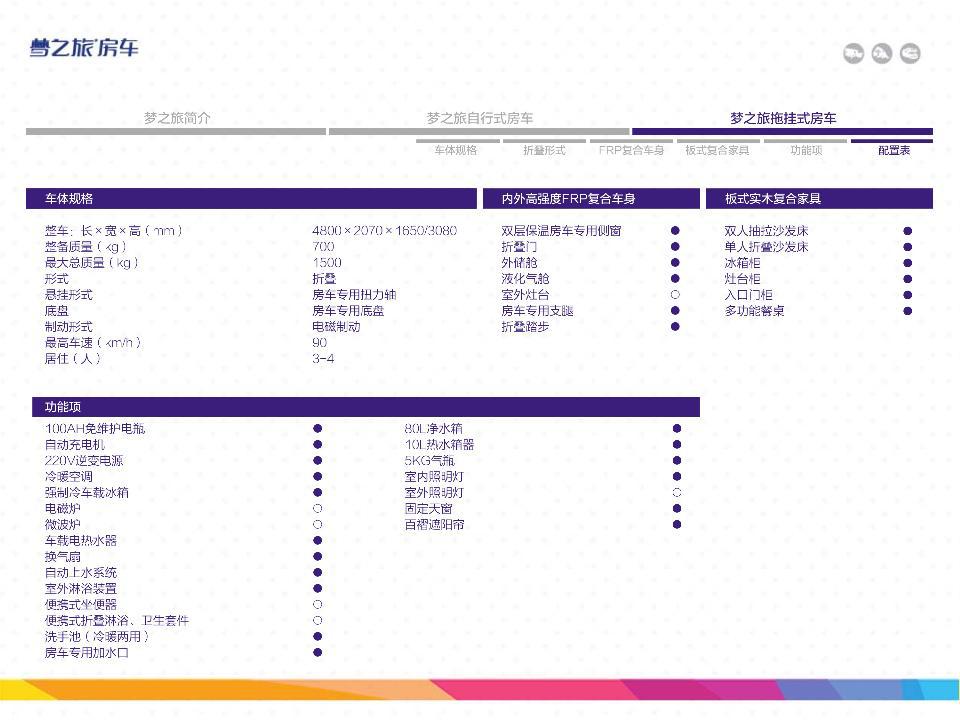The height and width of the screenshot is (720, 960).
Task: Toggle the 室外照明灯 option dot
Action: (x=677, y=493)
